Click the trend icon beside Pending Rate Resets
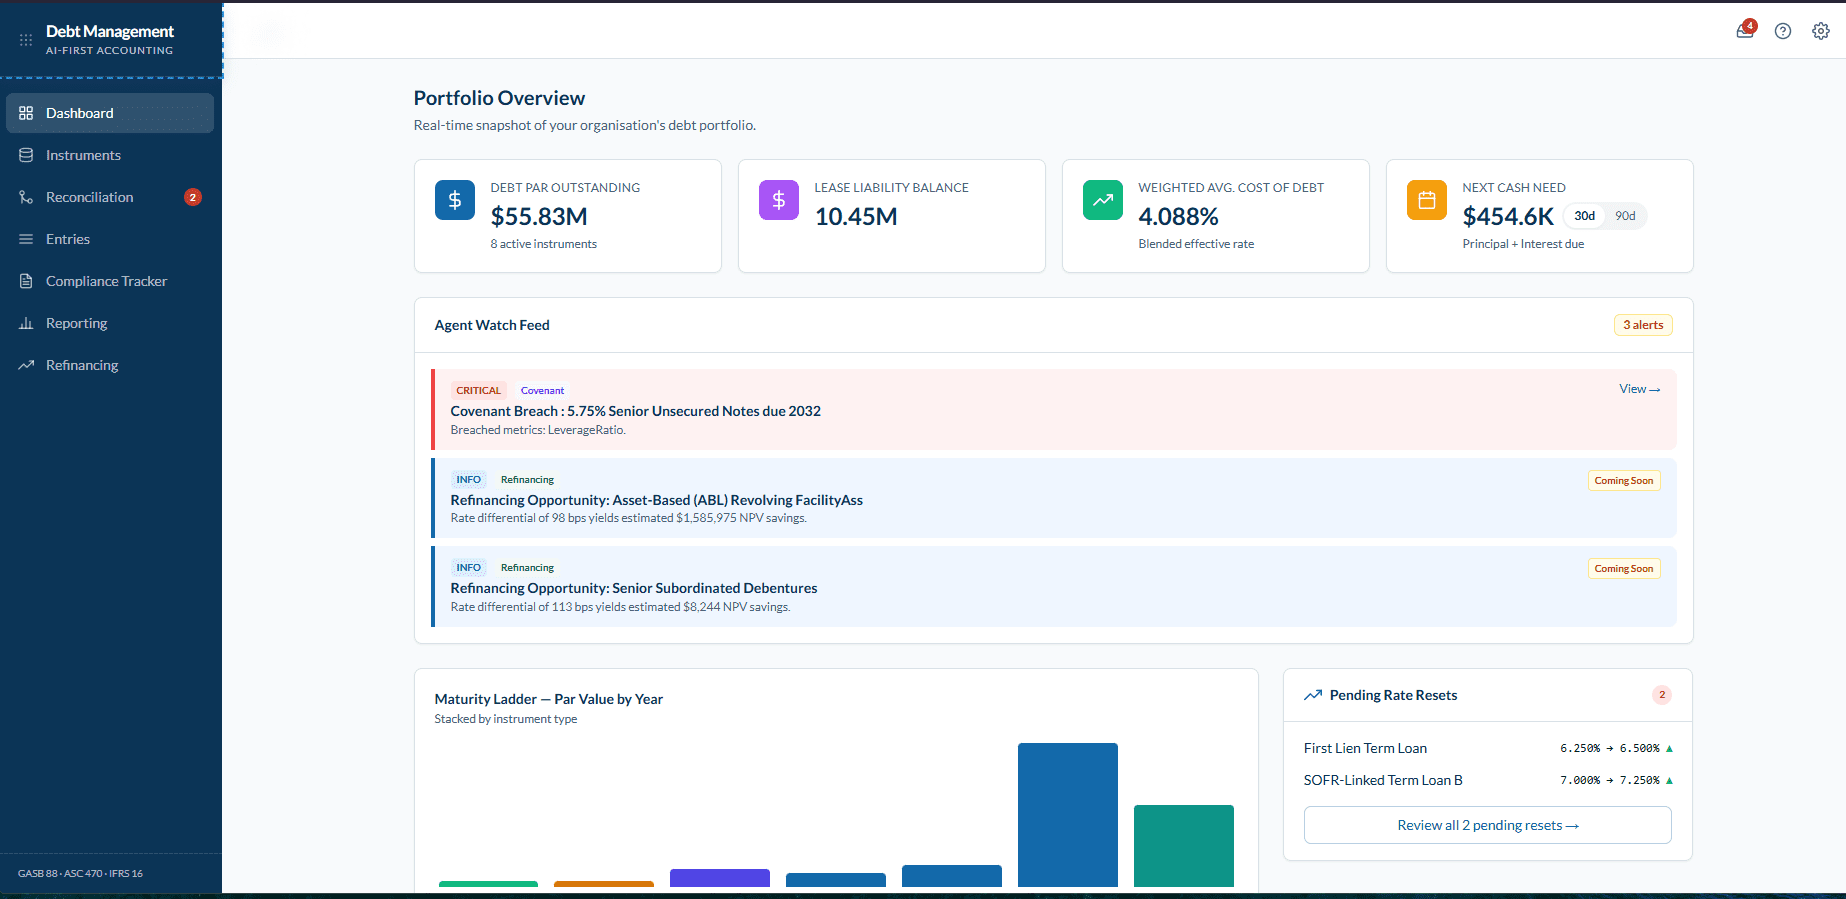The height and width of the screenshot is (899, 1846). pos(1313,695)
